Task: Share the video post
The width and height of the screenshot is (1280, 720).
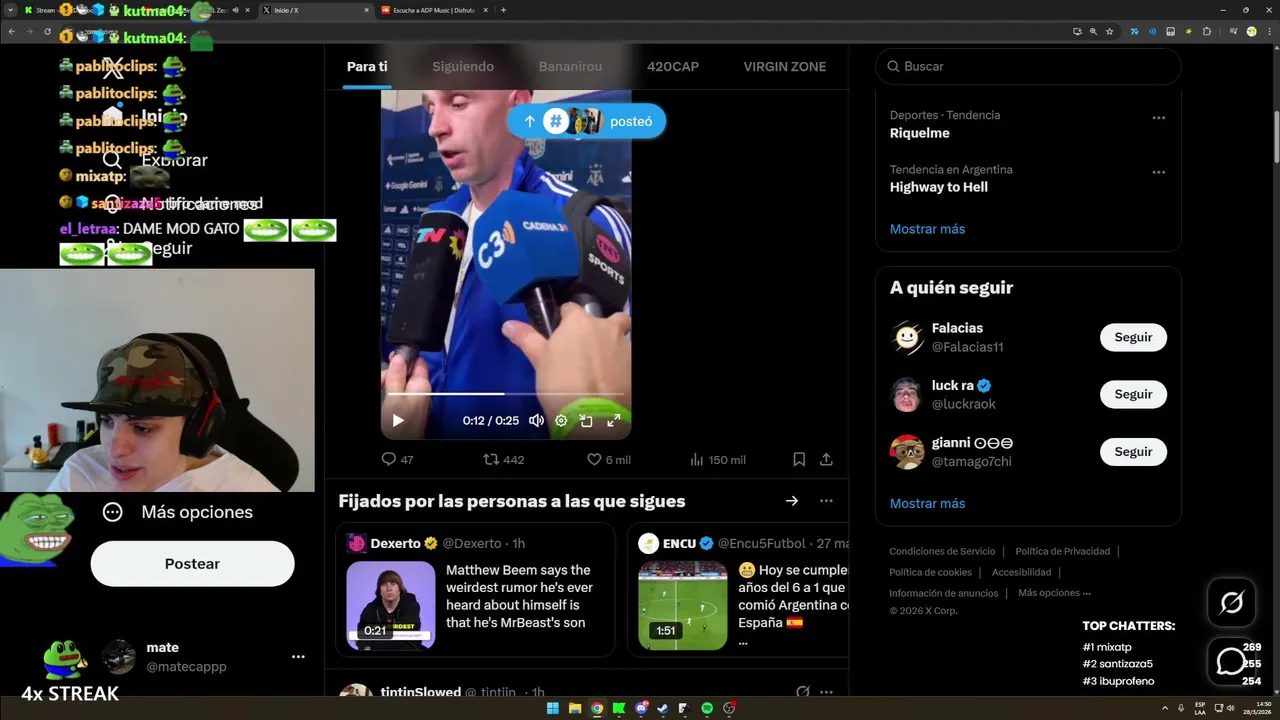Action: (826, 459)
